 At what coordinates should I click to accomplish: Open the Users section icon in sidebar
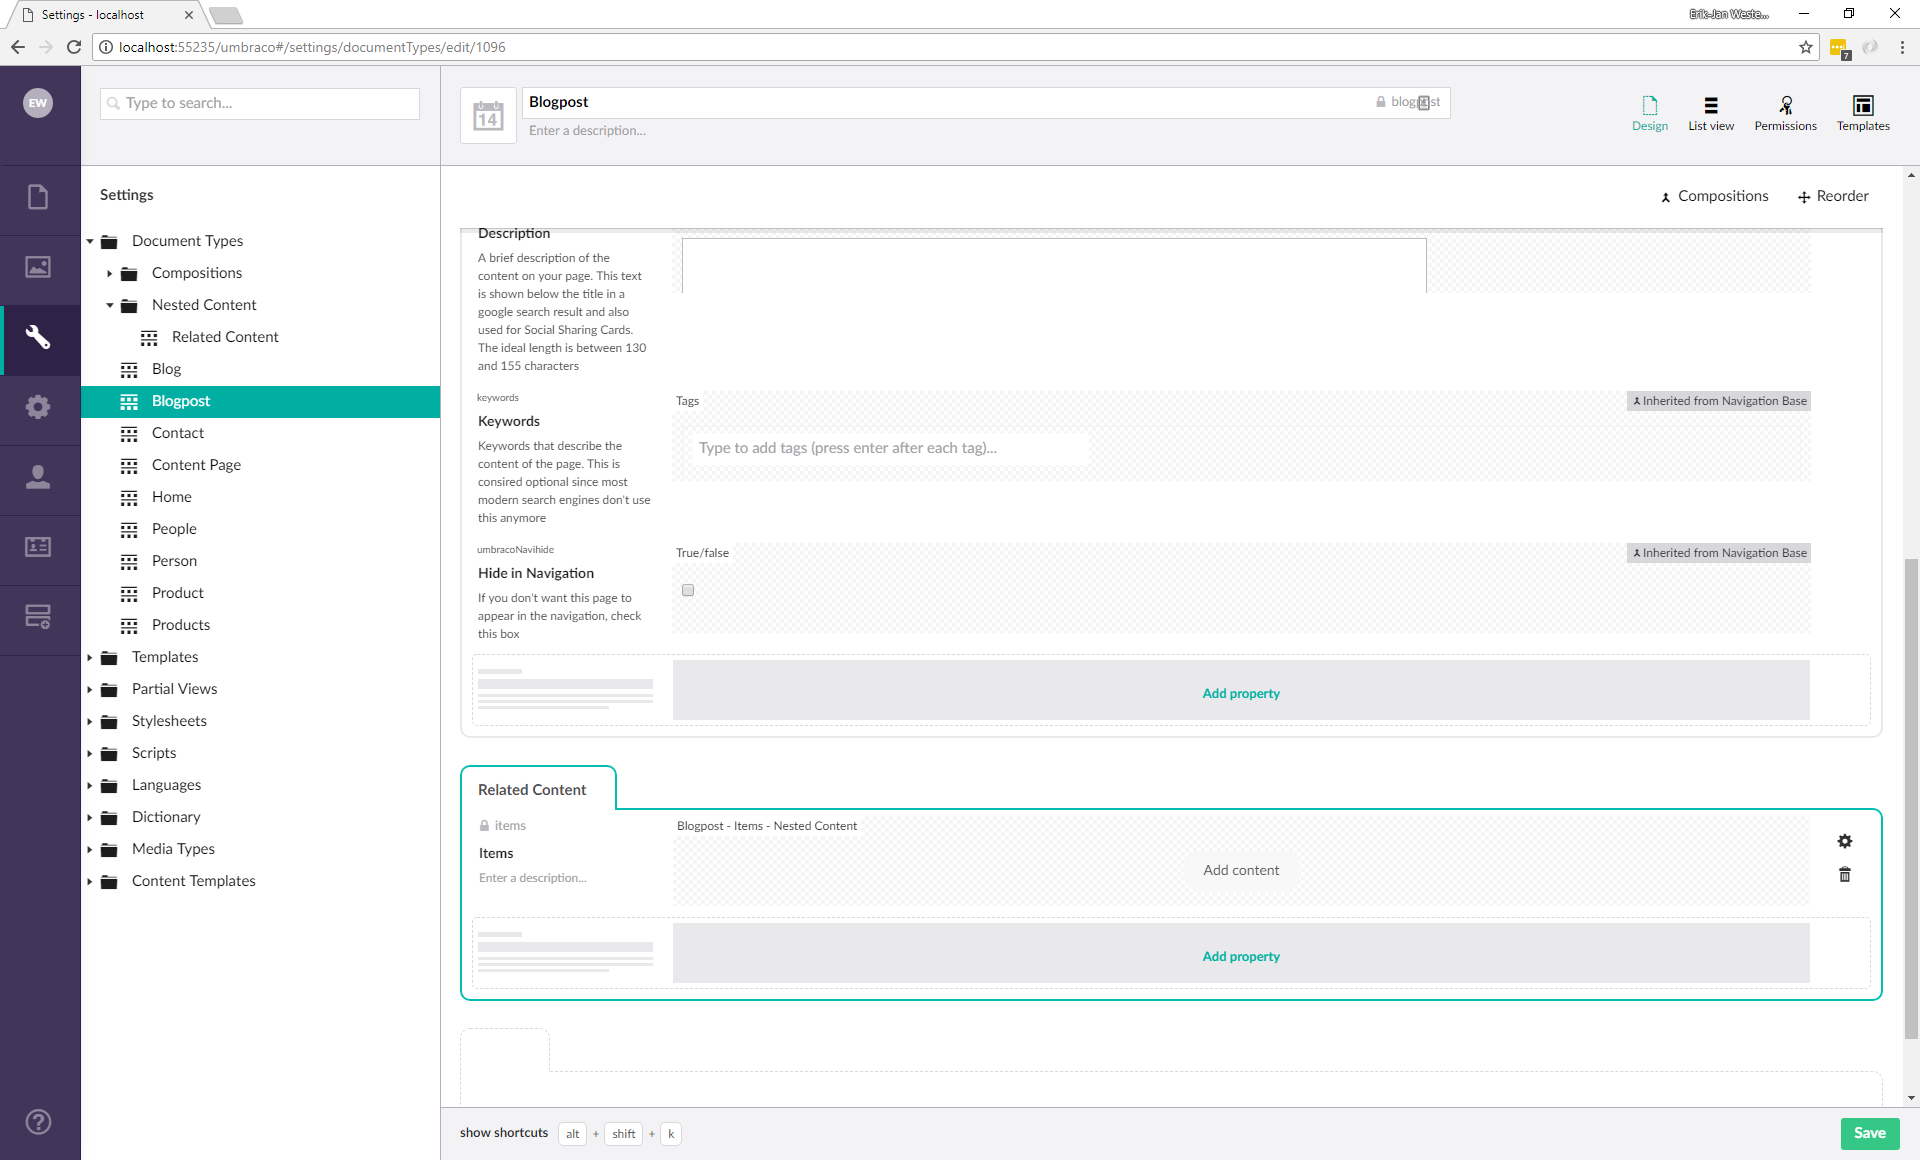(38, 477)
